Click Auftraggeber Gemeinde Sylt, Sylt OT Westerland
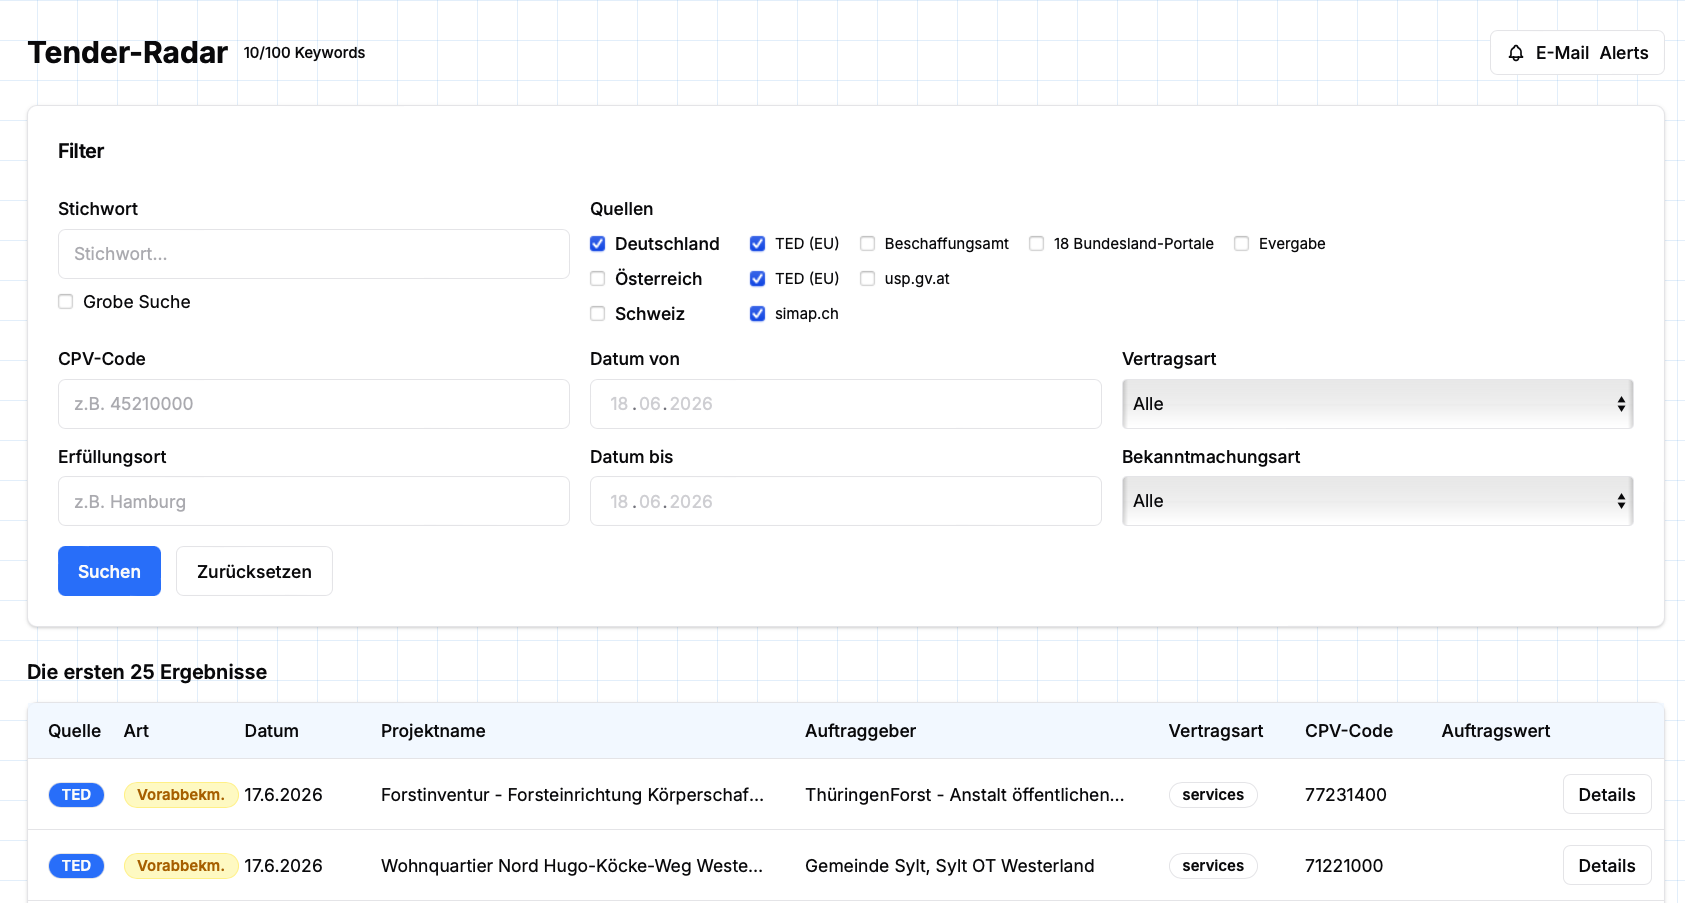1685x903 pixels. [x=950, y=865]
